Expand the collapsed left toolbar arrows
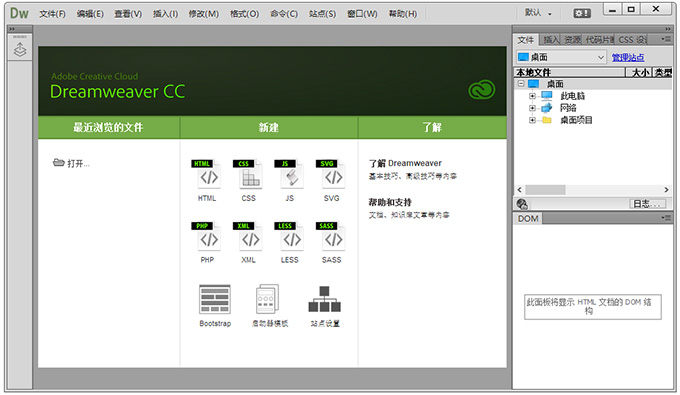 (x=12, y=29)
